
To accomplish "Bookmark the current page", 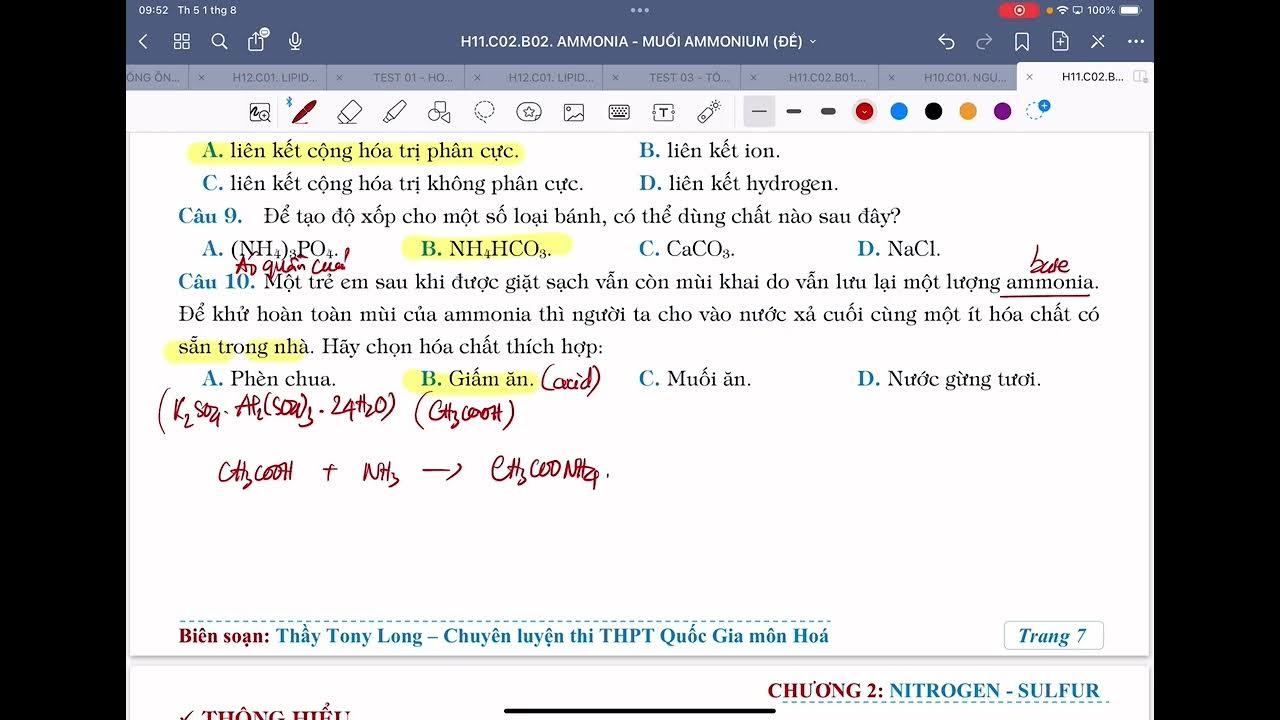I will coord(1022,41).
